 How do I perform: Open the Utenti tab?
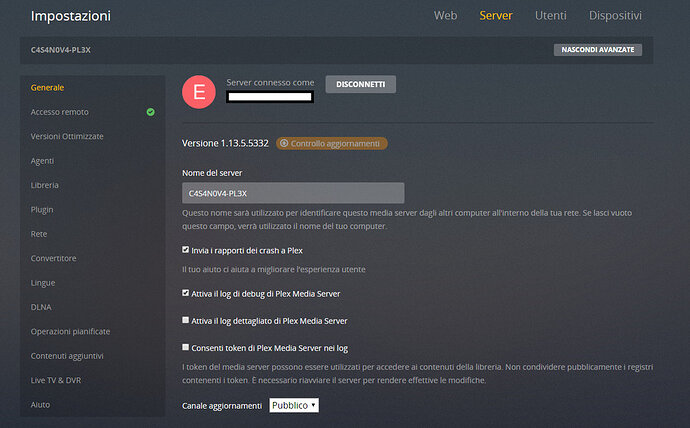pos(551,15)
